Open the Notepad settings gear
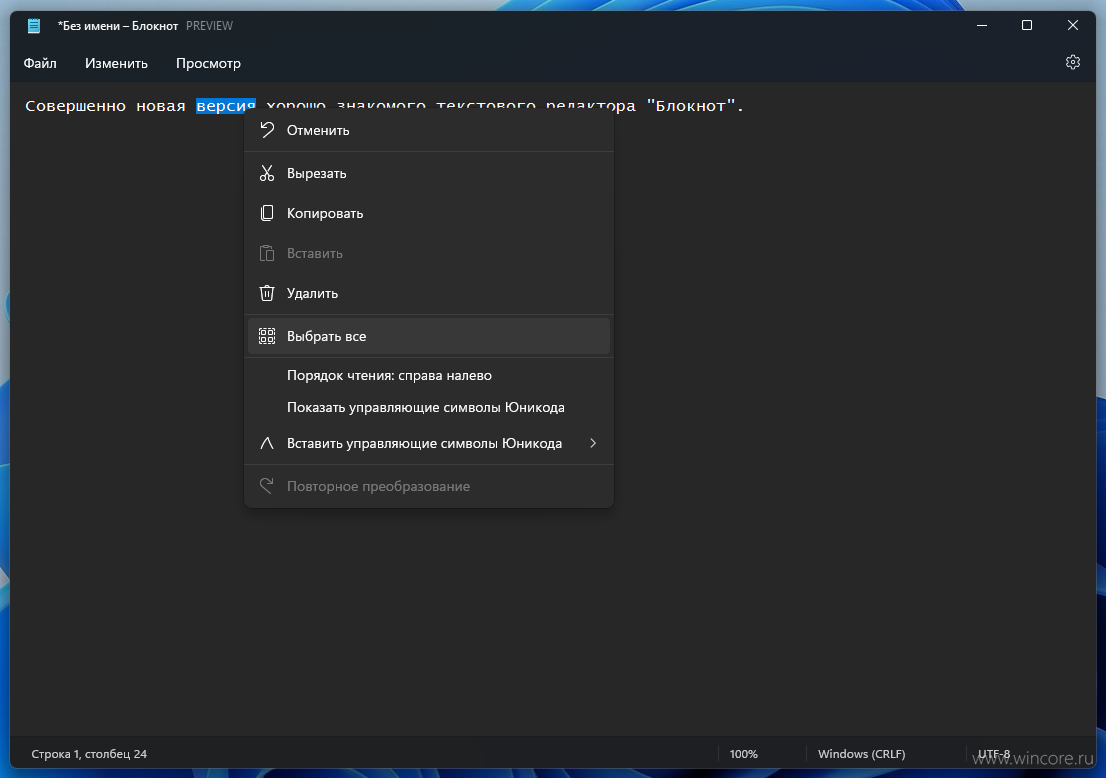The width and height of the screenshot is (1106, 778). (x=1072, y=62)
